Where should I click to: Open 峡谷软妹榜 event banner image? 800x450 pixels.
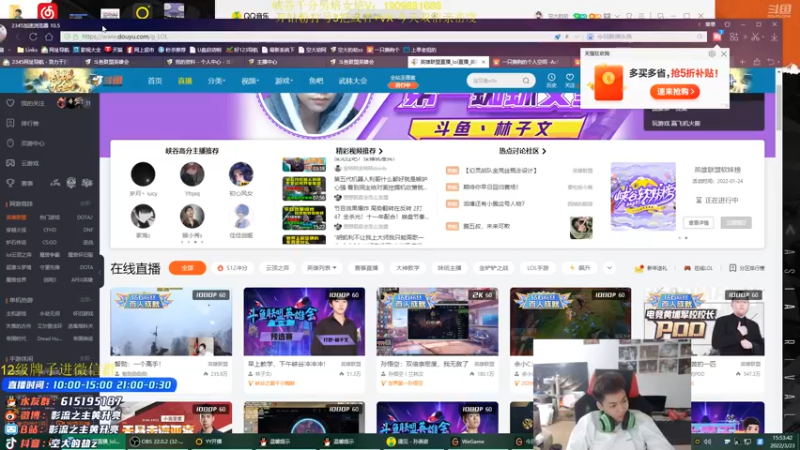[x=643, y=196]
